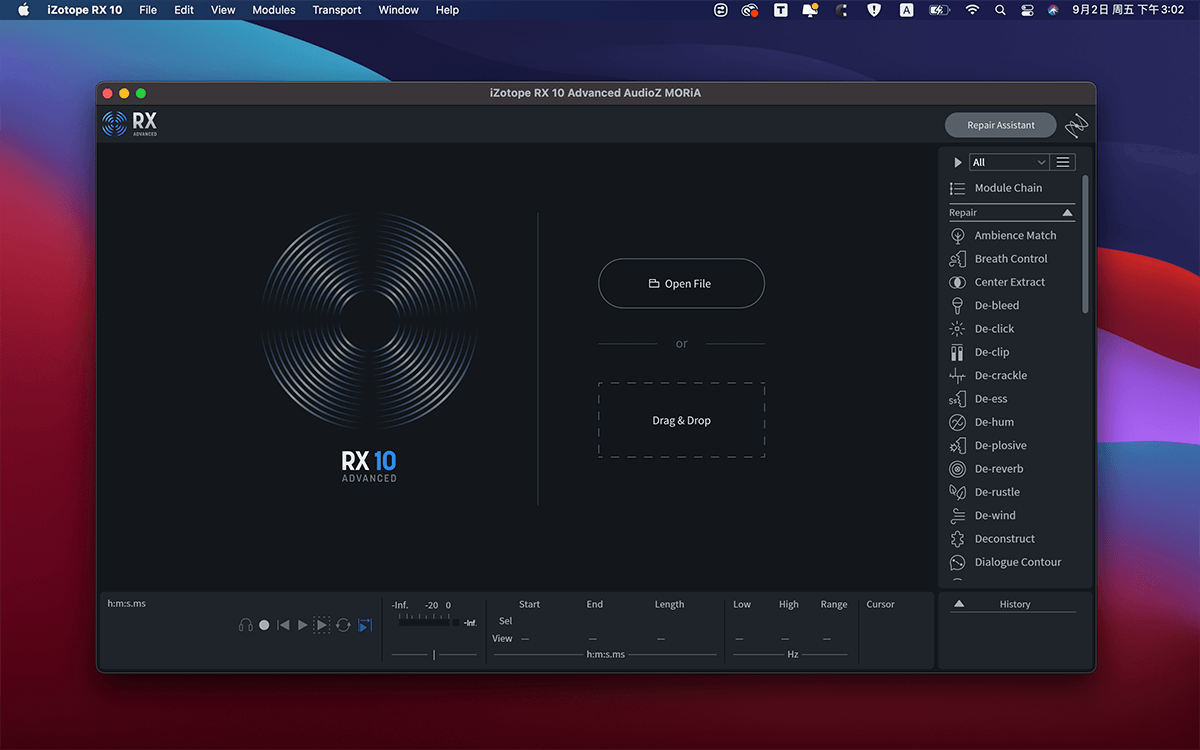Open the Edit menu
The width and height of the screenshot is (1200, 750).
coord(184,10)
